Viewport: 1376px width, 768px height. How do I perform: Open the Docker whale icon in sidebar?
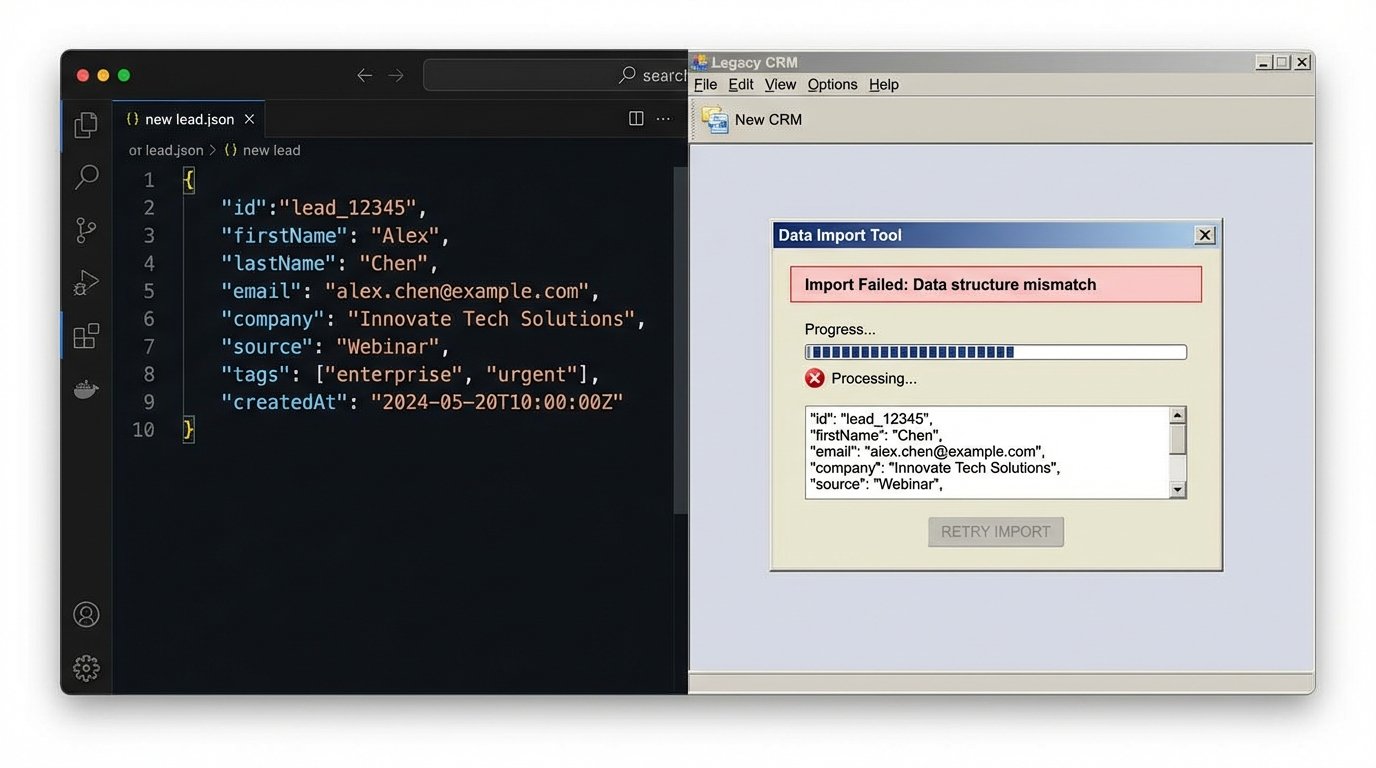86,389
